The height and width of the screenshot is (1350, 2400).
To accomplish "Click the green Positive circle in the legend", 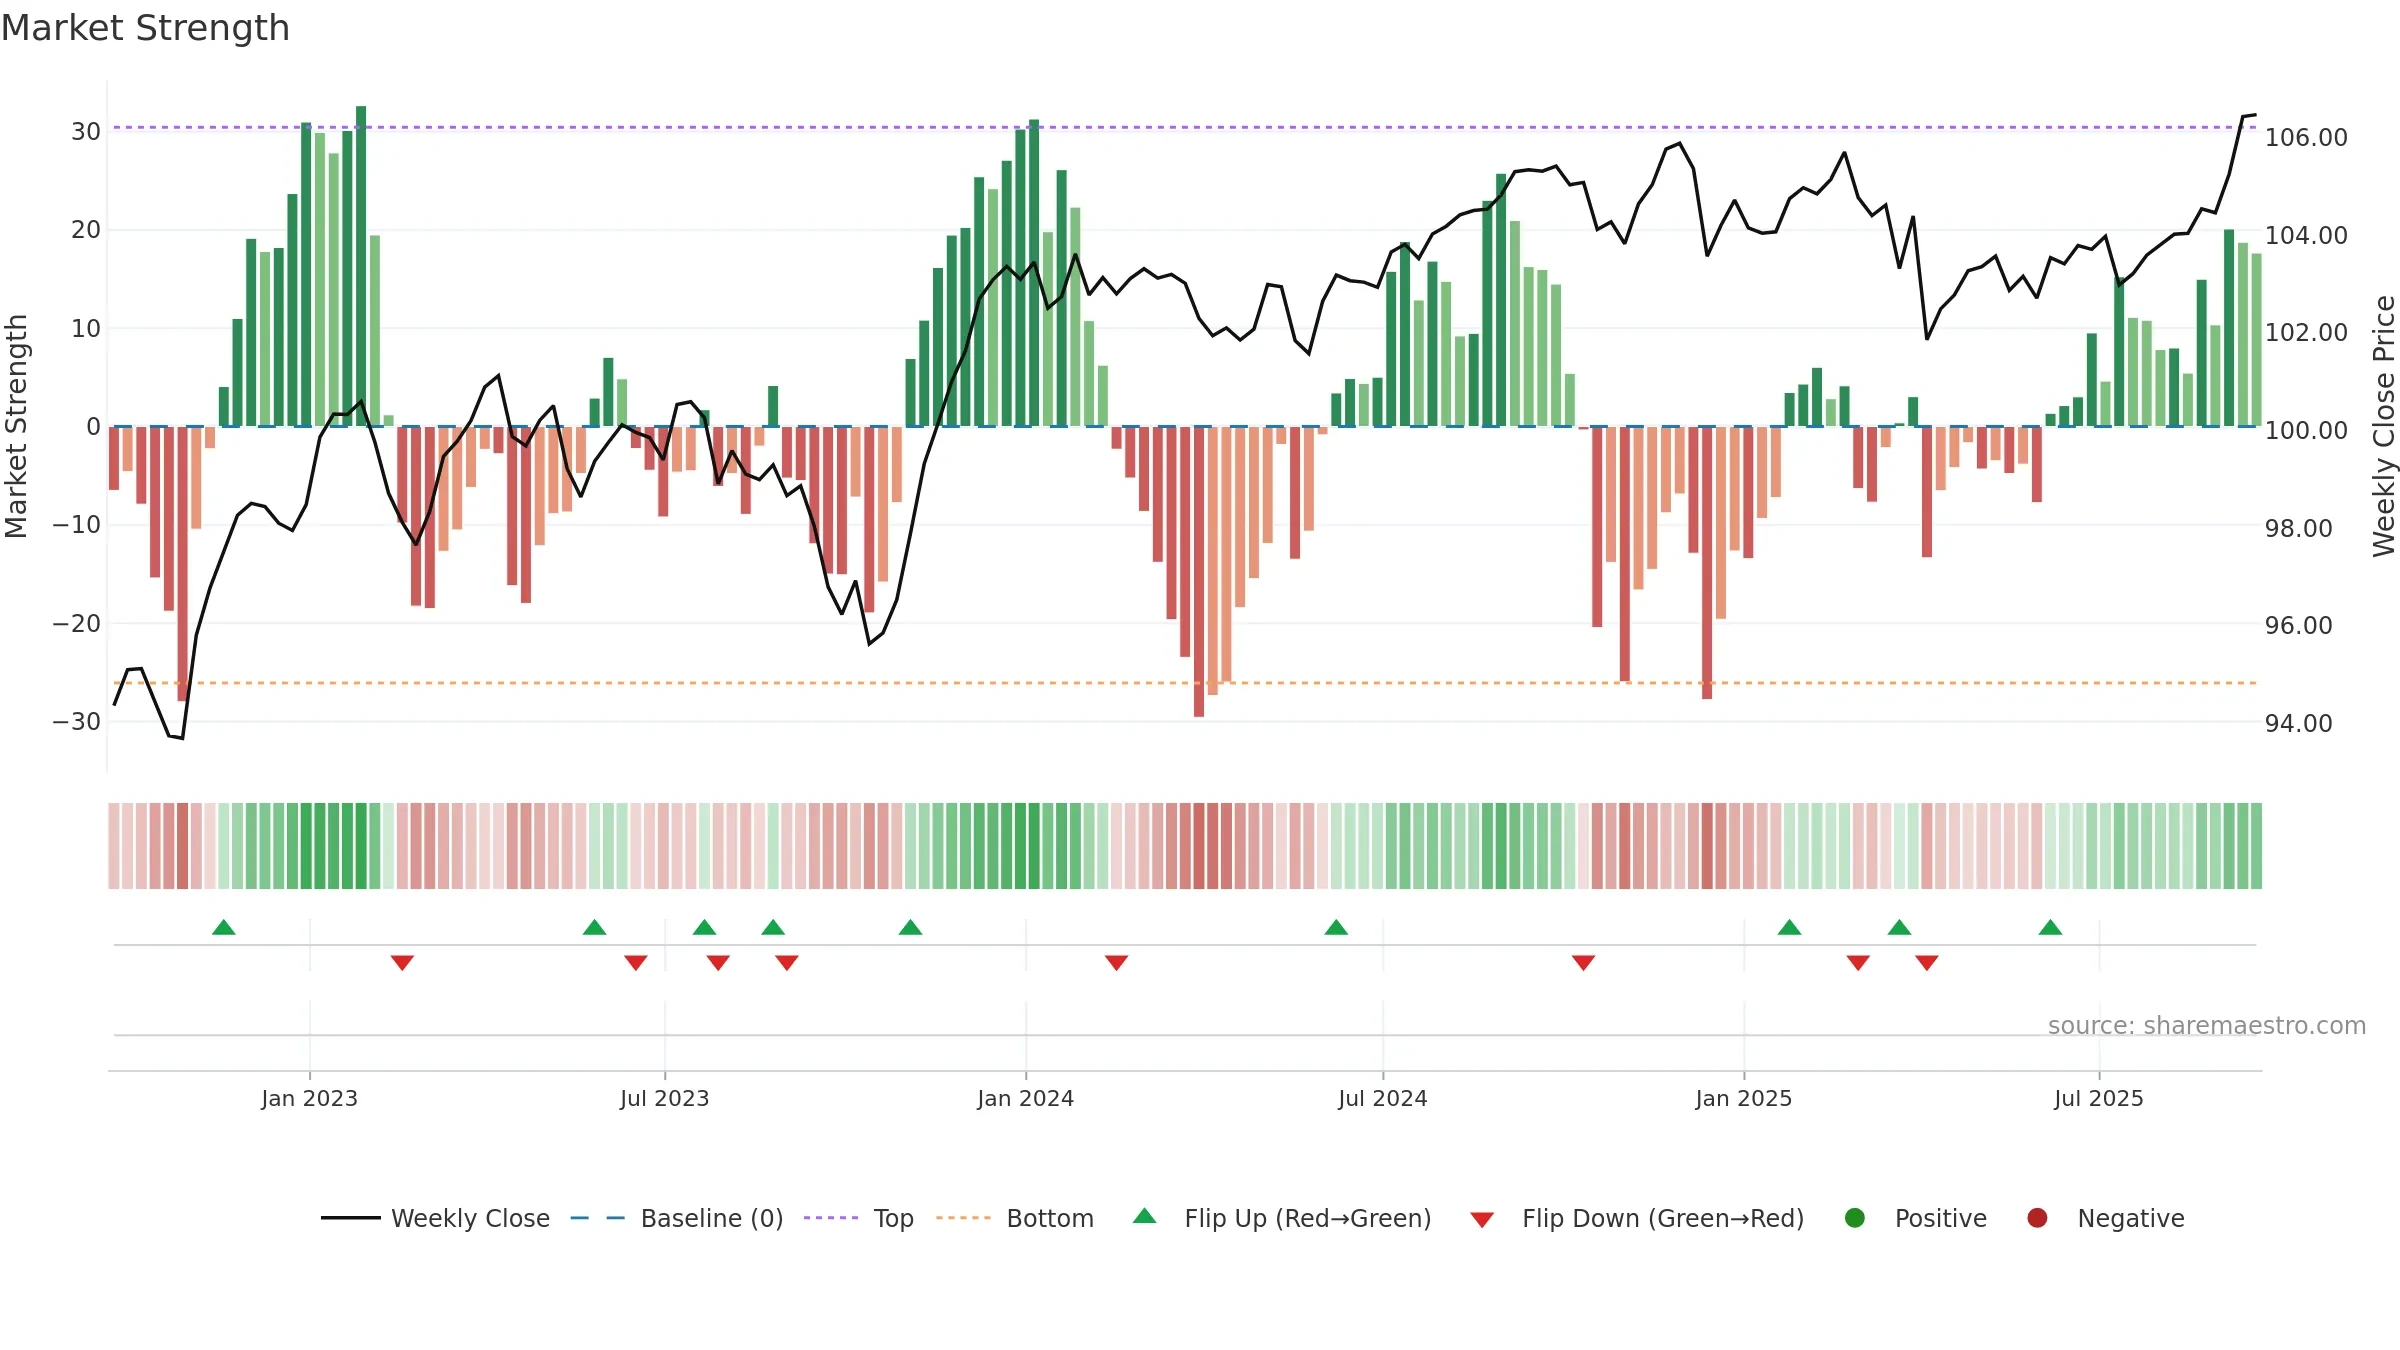I will click(1855, 1218).
